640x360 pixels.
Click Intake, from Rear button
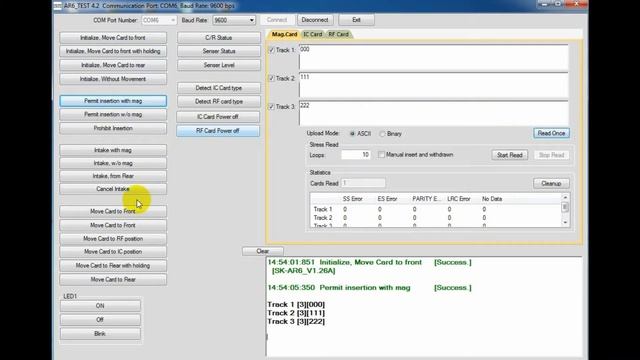pyautogui.click(x=113, y=176)
